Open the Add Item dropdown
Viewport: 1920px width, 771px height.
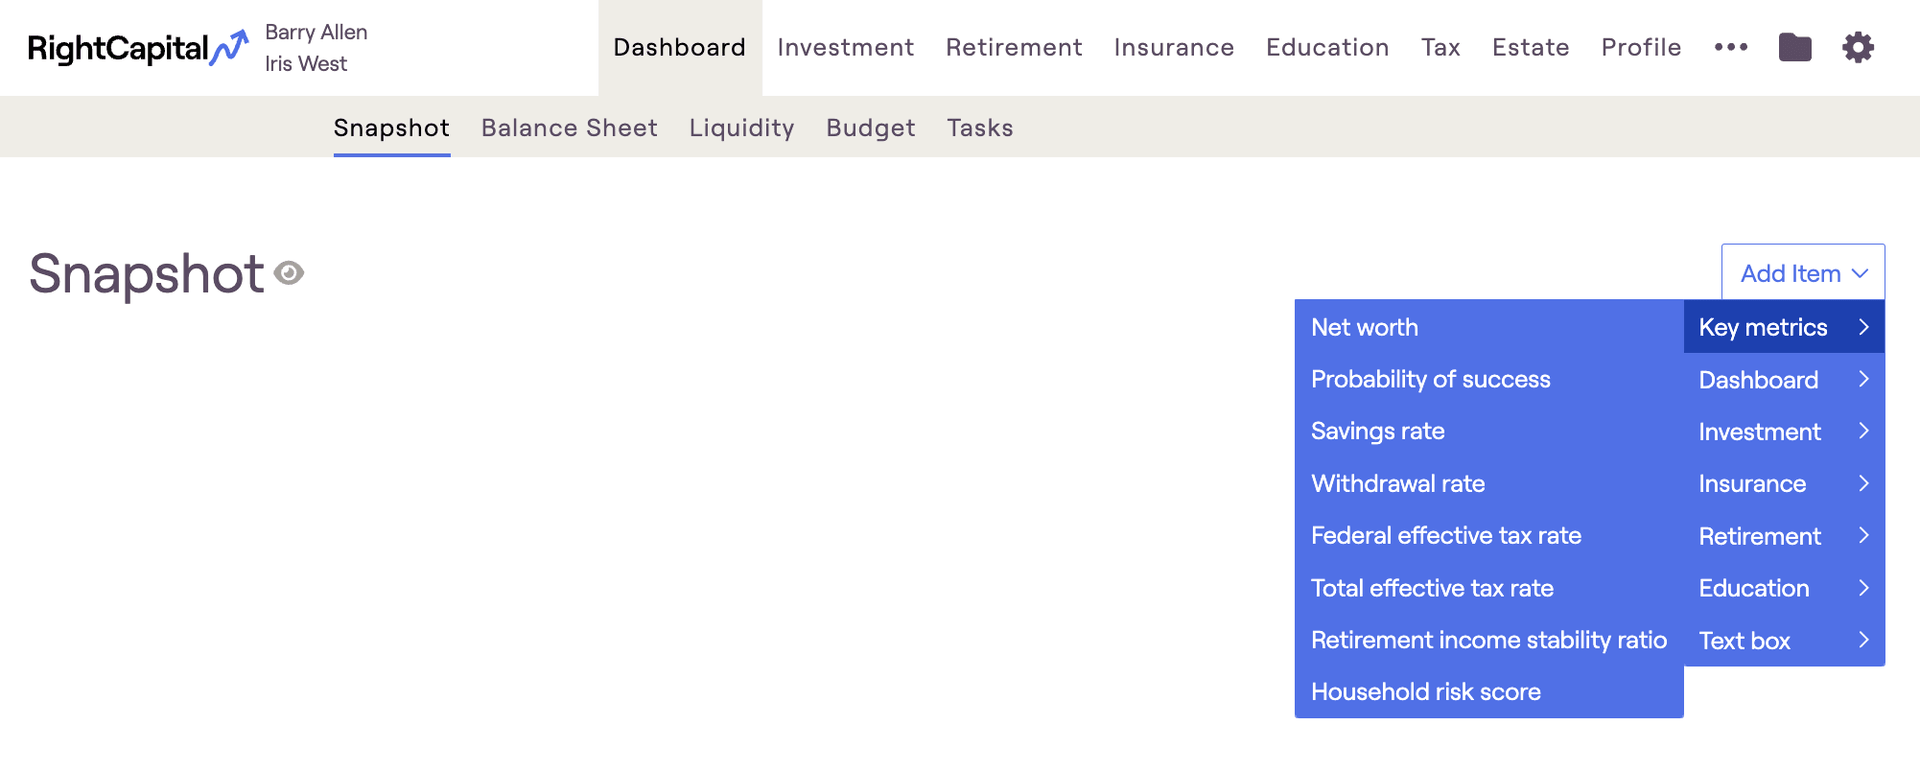[1803, 273]
